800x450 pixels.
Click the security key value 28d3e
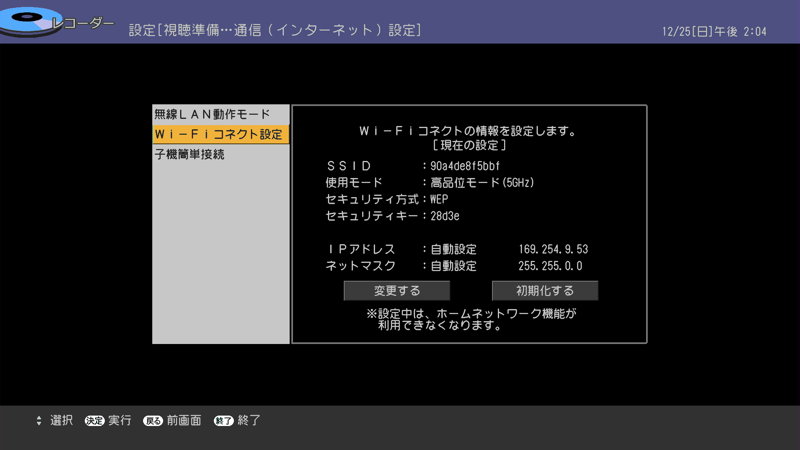[445, 216]
